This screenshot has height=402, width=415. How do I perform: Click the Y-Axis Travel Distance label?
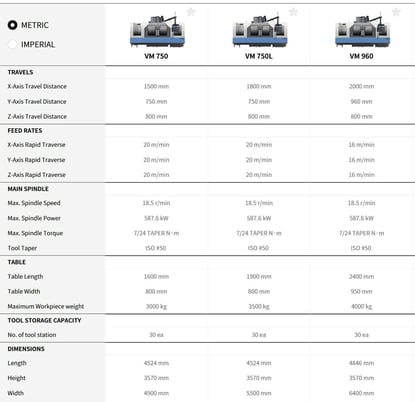37,102
